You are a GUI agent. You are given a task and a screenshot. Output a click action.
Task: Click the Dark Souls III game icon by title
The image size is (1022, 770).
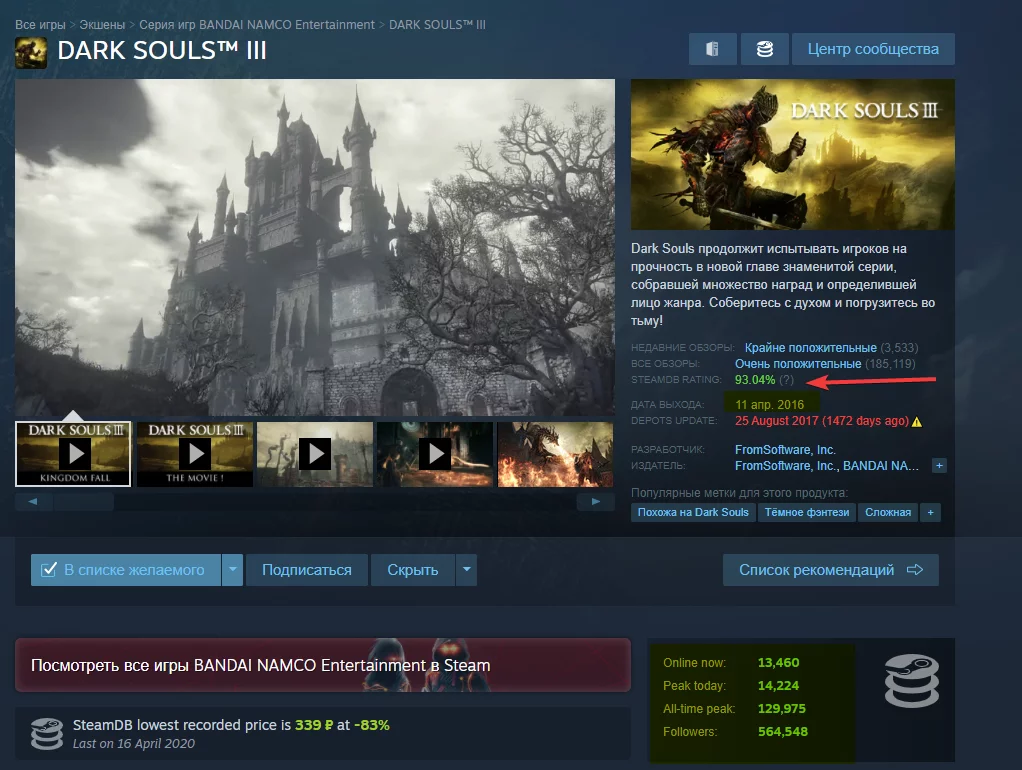pos(31,53)
